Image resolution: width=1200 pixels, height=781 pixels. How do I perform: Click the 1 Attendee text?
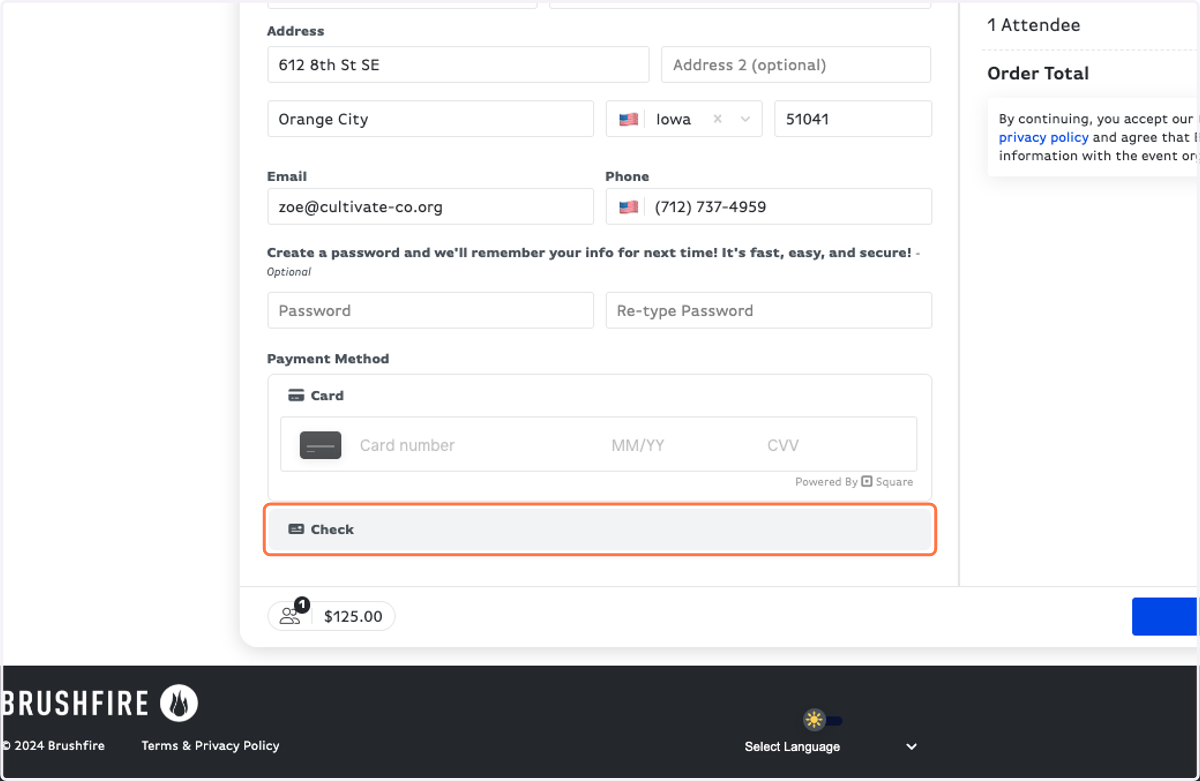point(1033,25)
